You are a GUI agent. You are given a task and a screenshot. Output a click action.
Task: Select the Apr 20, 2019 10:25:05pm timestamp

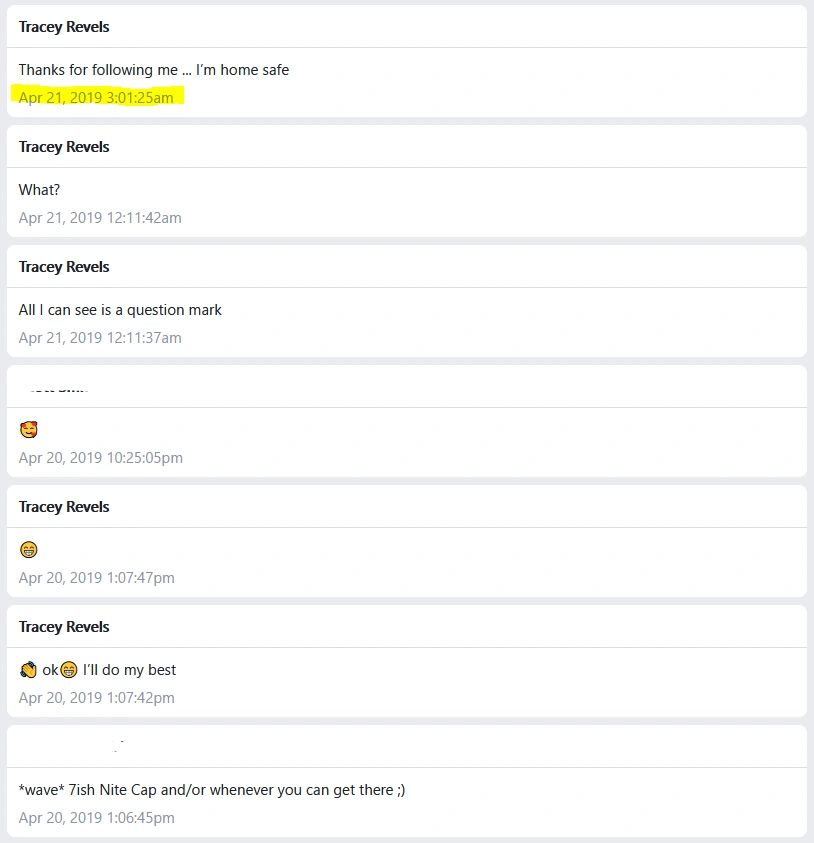pyautogui.click(x=101, y=458)
